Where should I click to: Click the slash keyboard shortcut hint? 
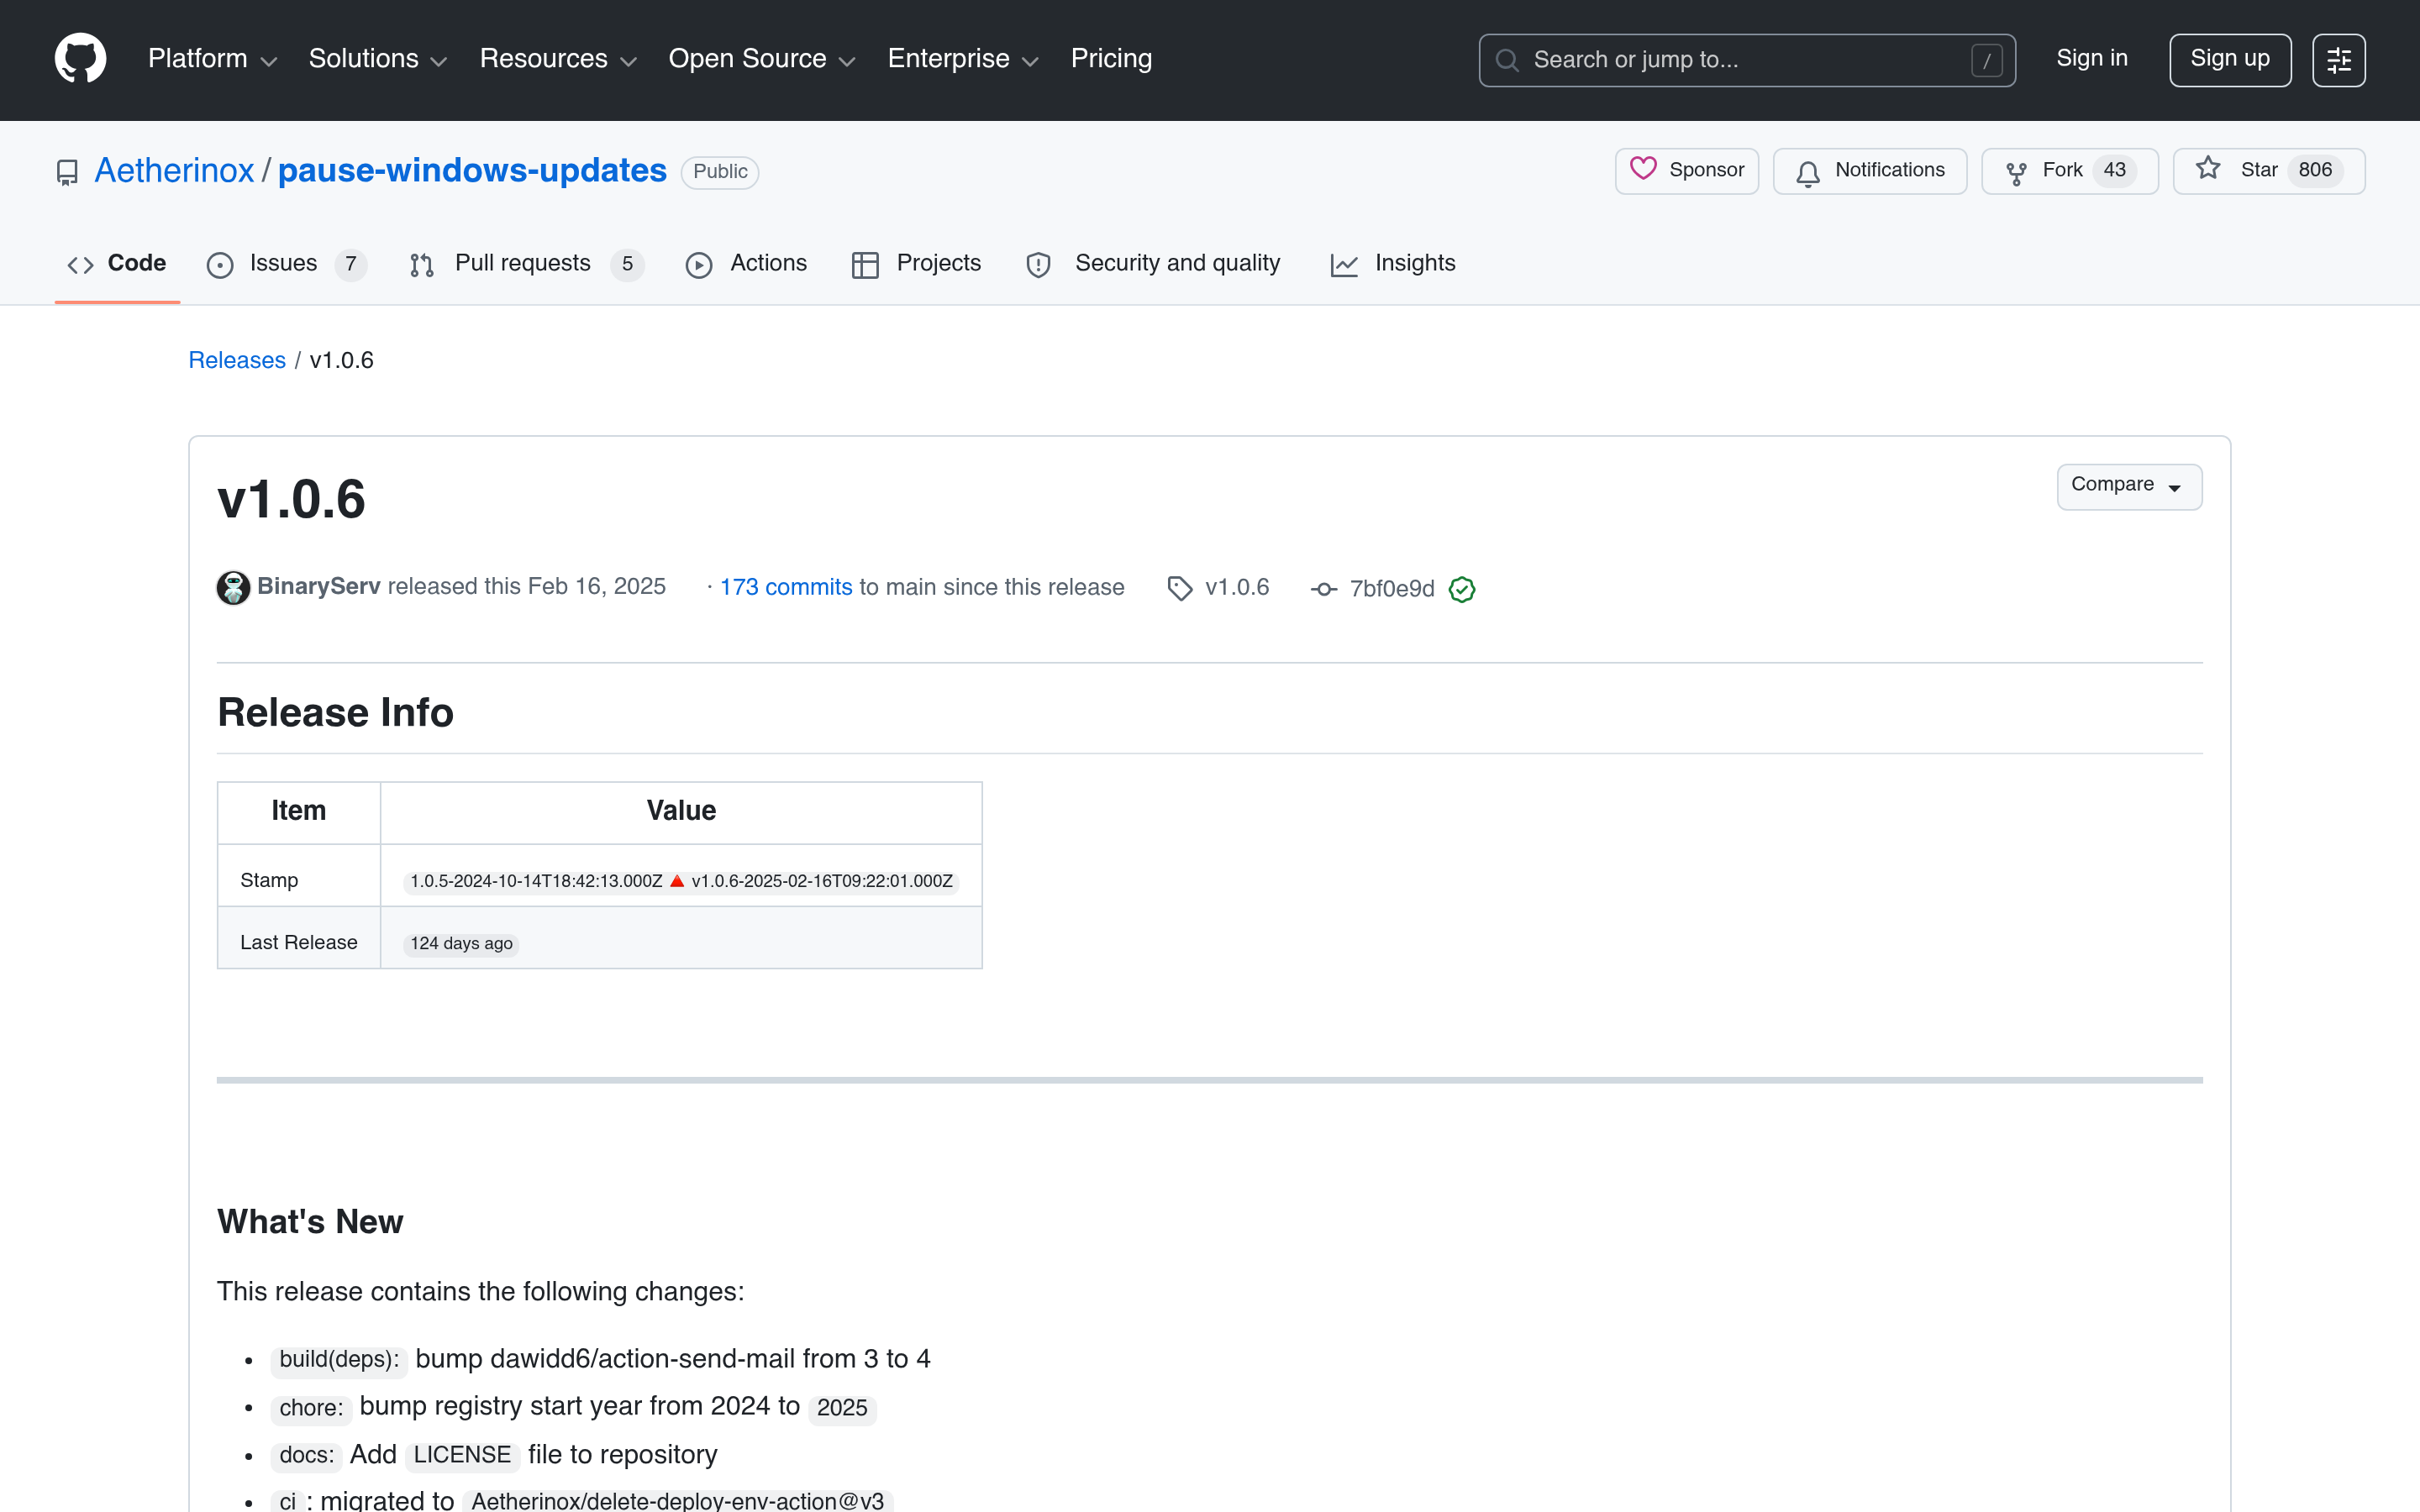1986,60
